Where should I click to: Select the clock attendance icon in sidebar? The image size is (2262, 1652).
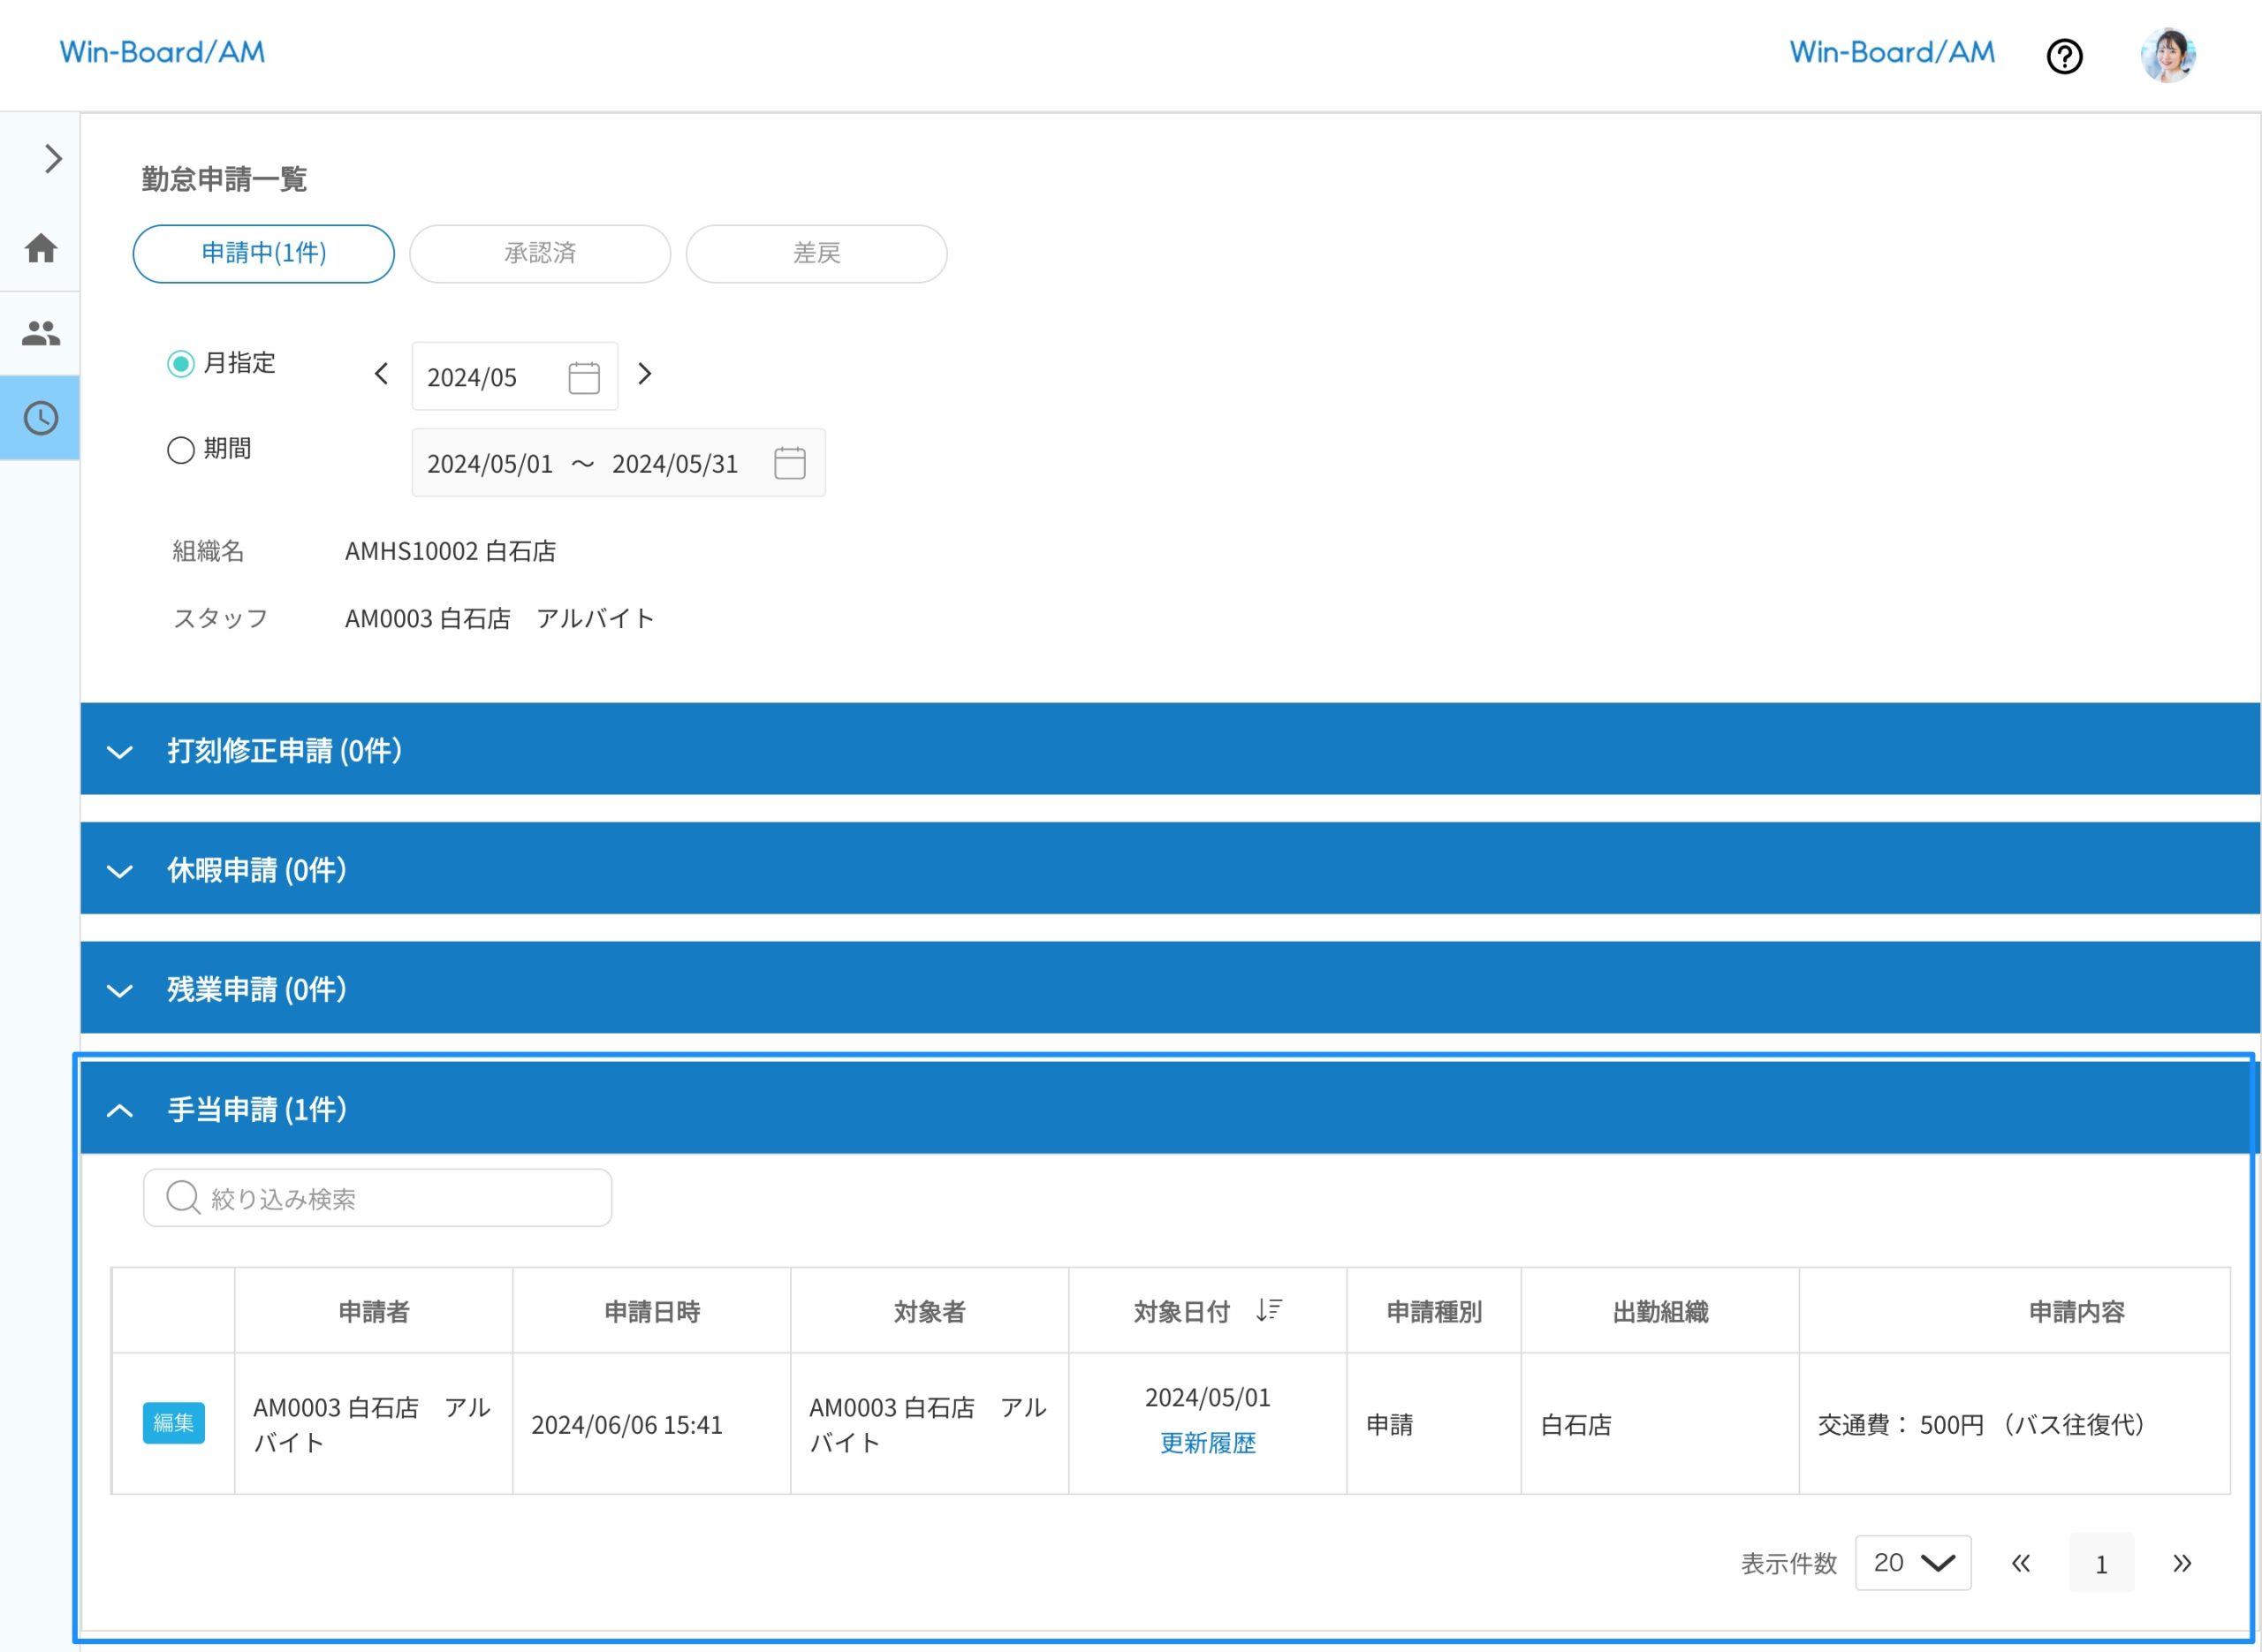41,418
